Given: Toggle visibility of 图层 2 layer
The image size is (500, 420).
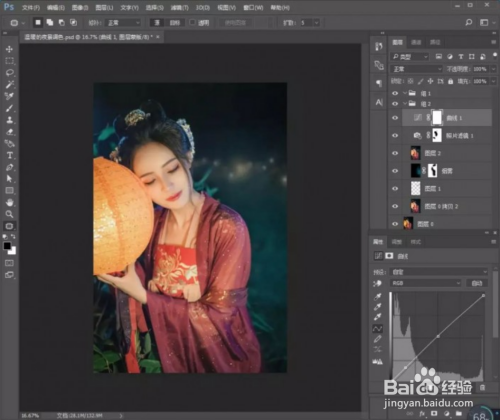Looking at the screenshot, I should 395,153.
